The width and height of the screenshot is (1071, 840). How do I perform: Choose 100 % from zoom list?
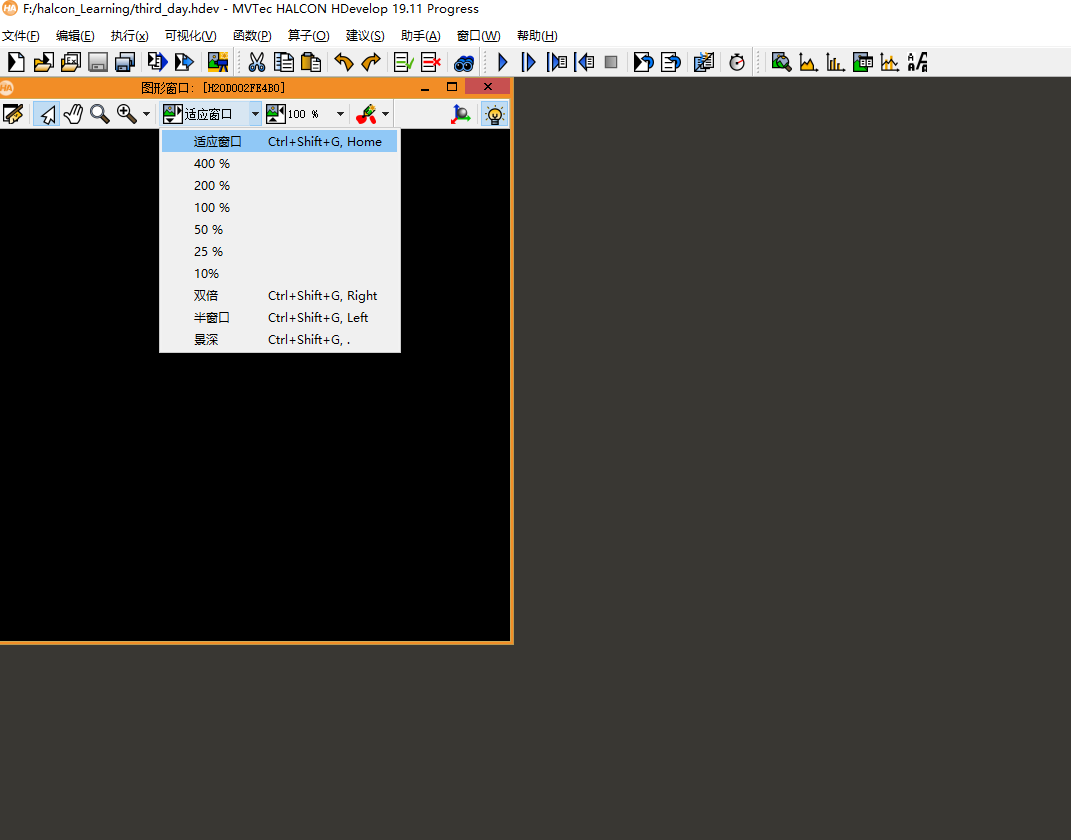coord(279,208)
